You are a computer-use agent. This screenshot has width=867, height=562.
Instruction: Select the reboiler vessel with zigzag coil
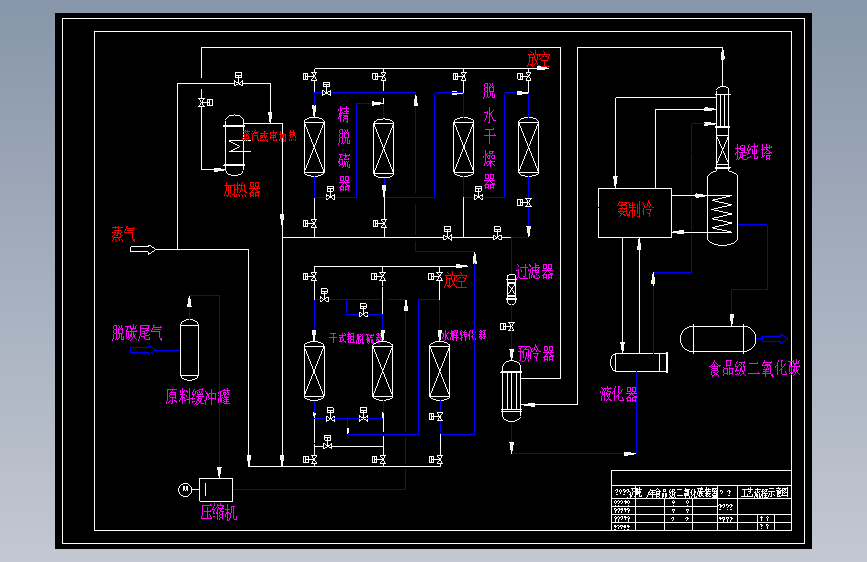pos(722,209)
